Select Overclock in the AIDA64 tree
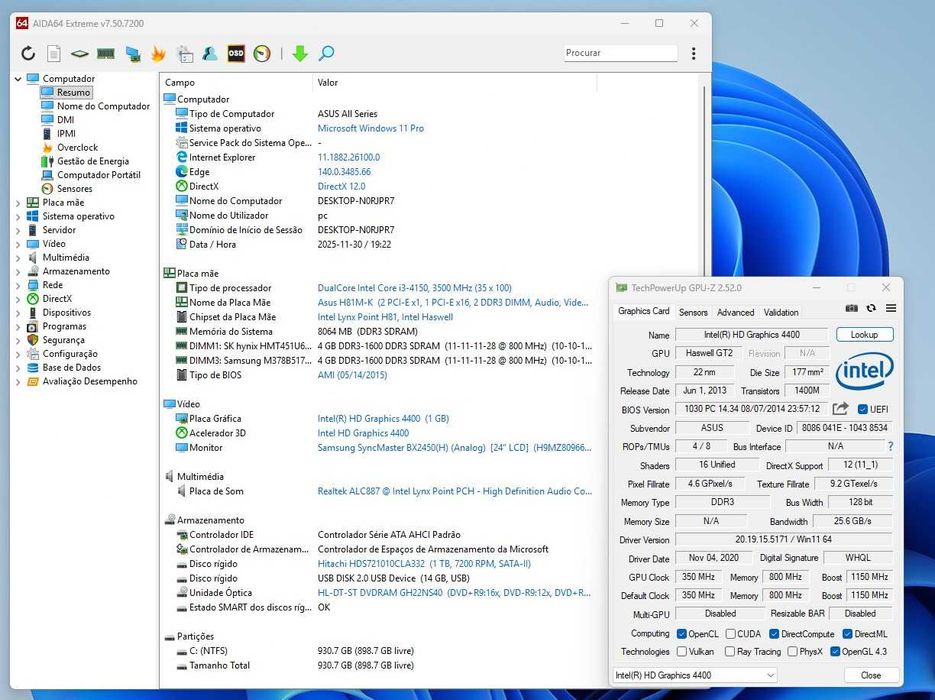Viewport: 935px width, 700px height. (78, 147)
